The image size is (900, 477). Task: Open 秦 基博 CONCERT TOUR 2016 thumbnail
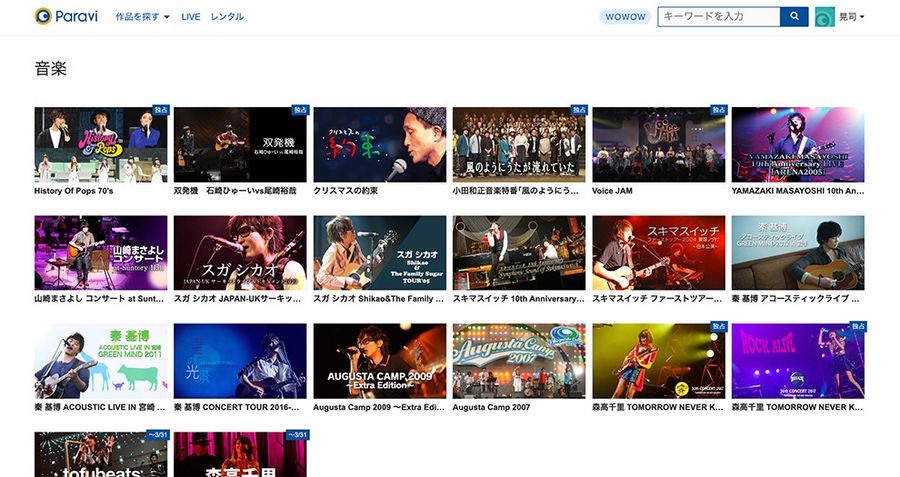[x=240, y=361]
